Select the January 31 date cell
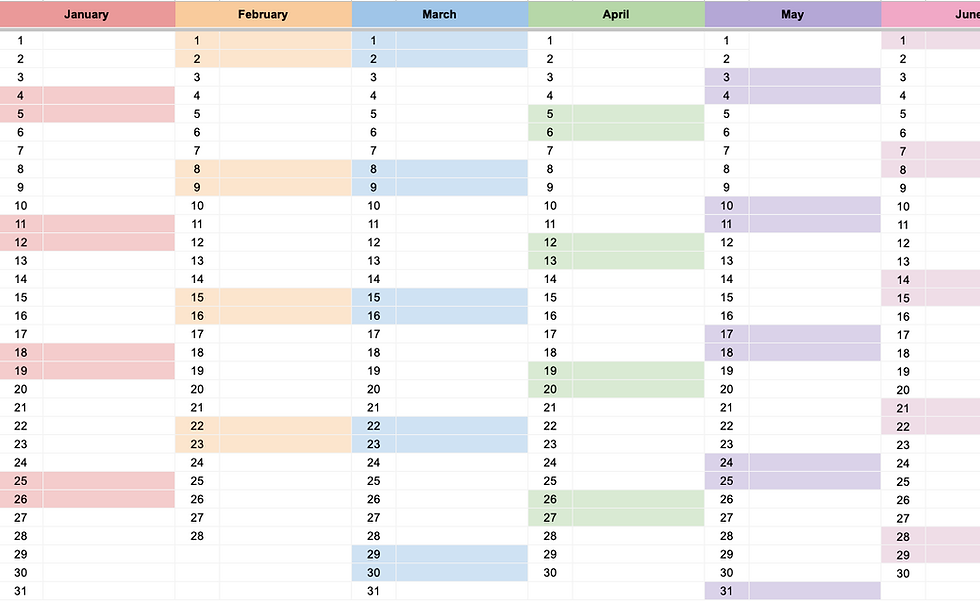Screen dimensions: 980x602 coord(21,591)
